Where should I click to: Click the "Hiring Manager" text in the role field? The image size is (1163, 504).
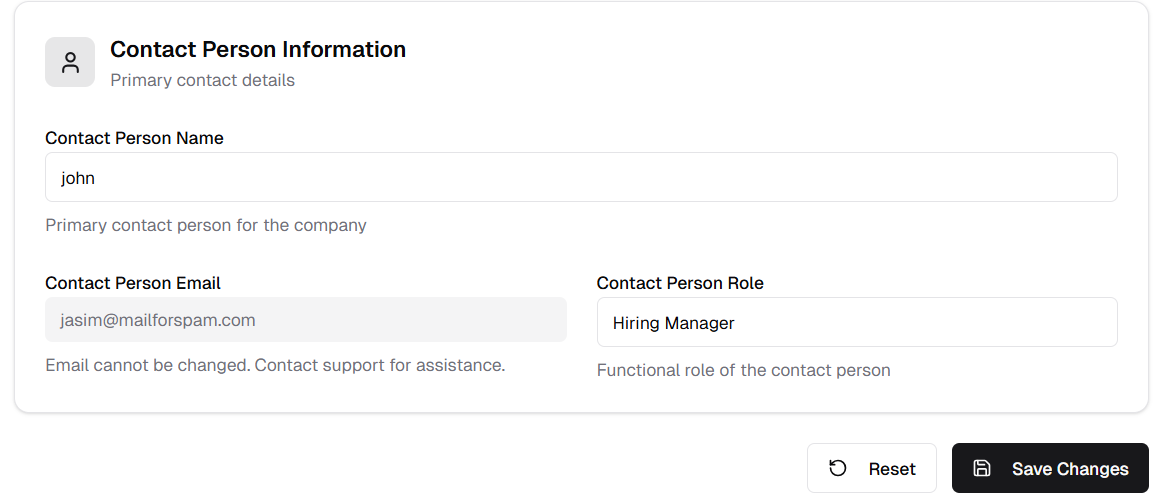pyautogui.click(x=673, y=323)
